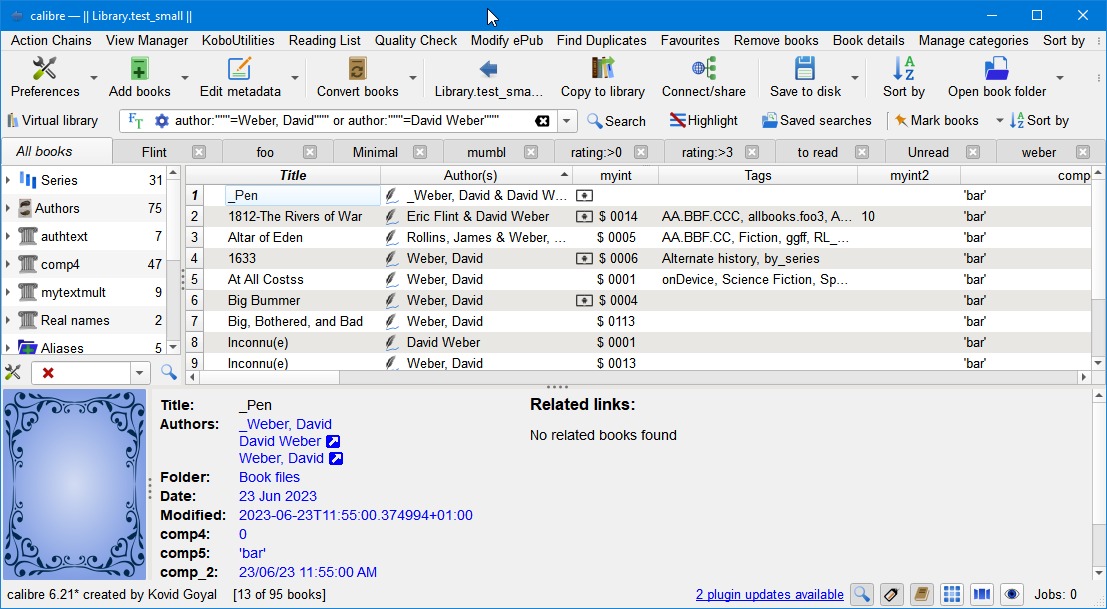
Task: Expand the Authors category in tag browser
Action: [8, 208]
